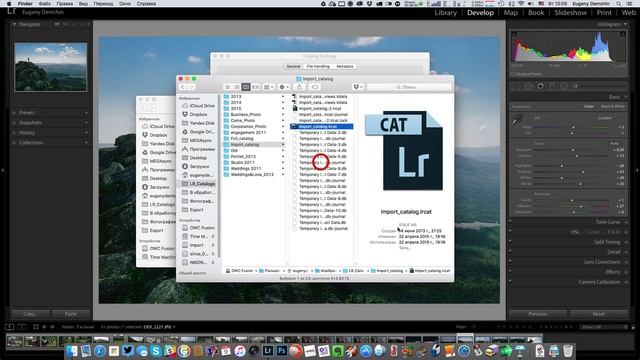The width and height of the screenshot is (640, 360).
Task: Switch to the Slideshow module
Action: coord(570,13)
